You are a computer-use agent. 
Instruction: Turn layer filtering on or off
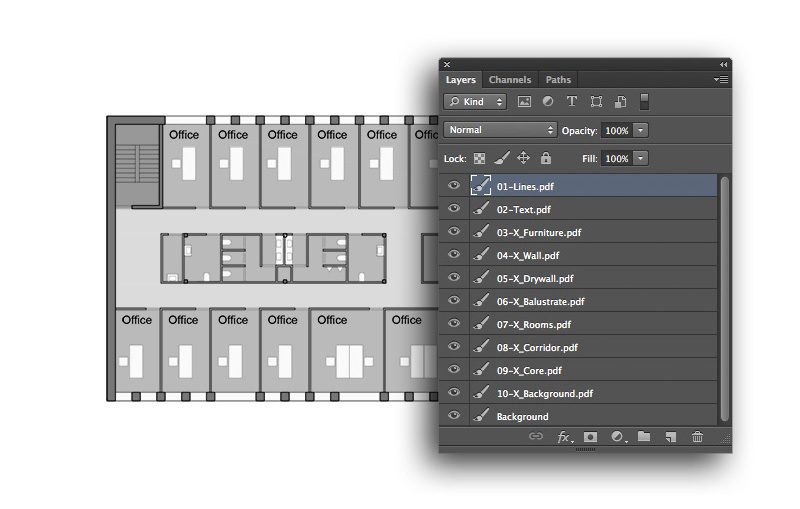tap(644, 101)
